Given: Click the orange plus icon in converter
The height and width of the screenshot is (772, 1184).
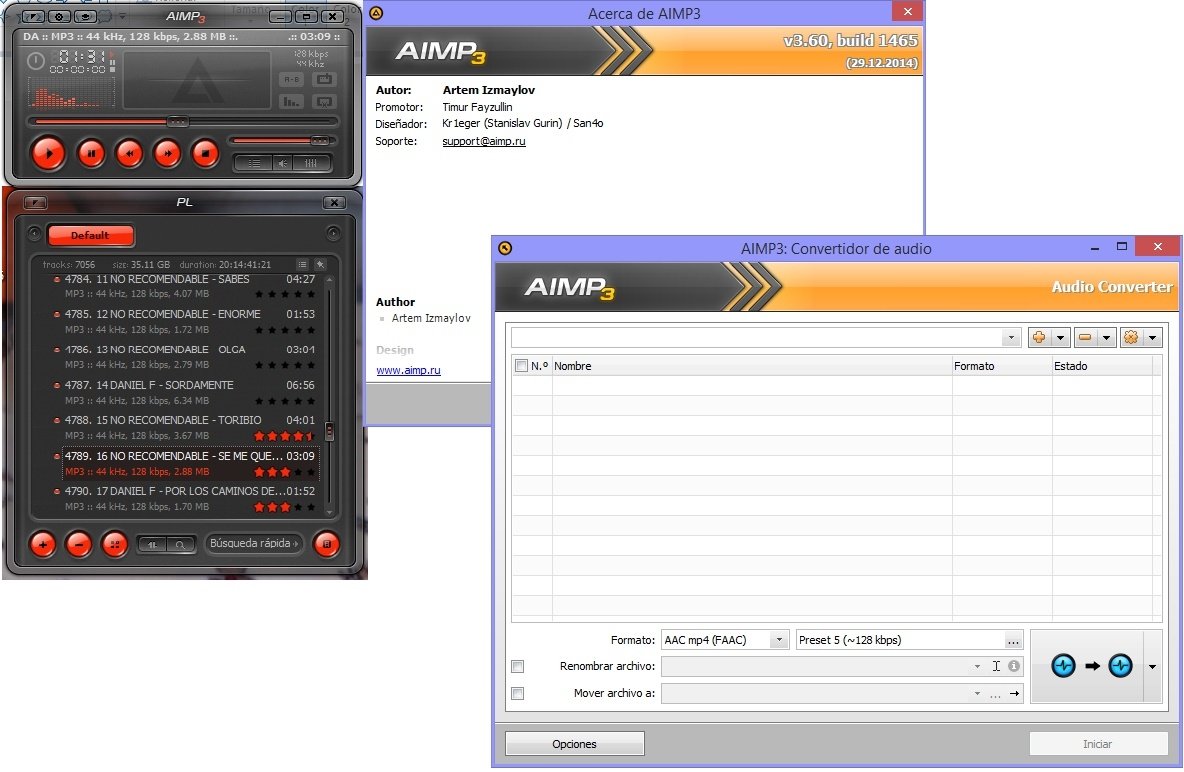Looking at the screenshot, I should (x=1038, y=338).
